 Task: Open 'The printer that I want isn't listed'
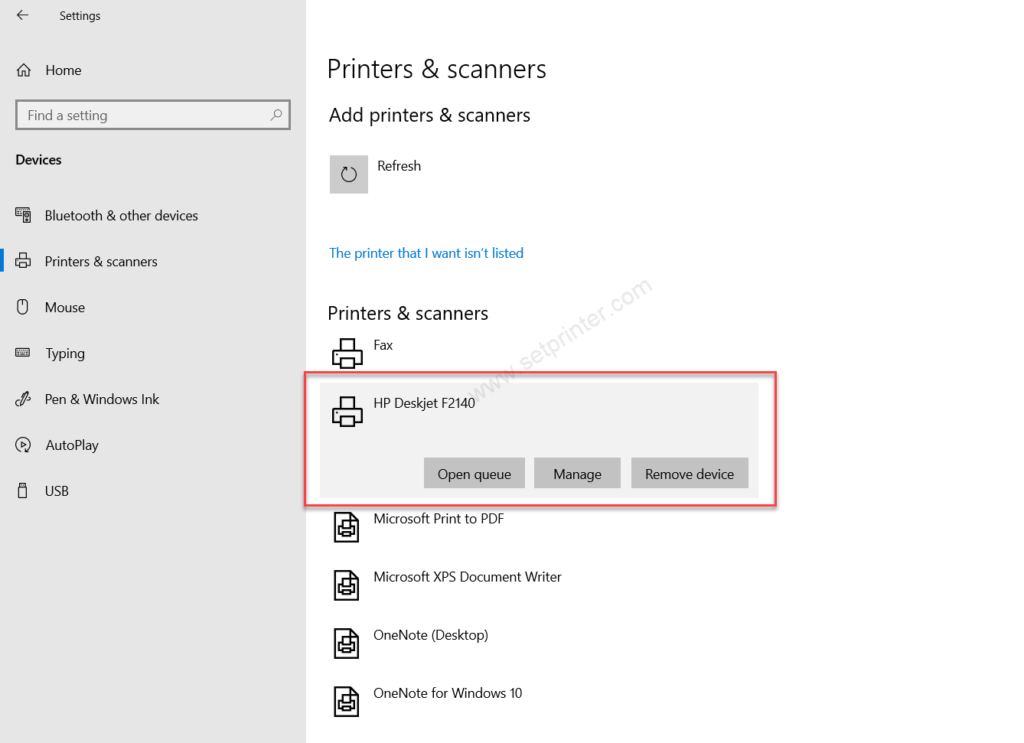click(426, 253)
